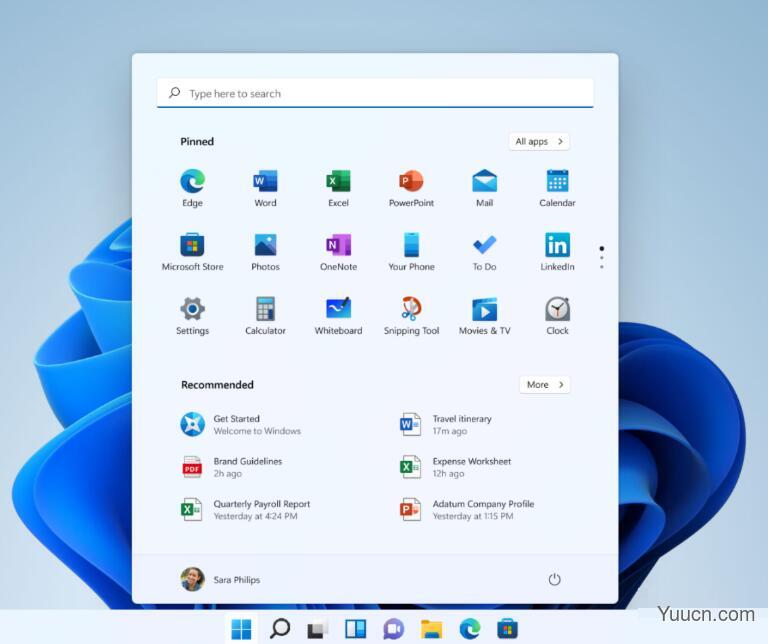Viewport: 768px width, 644px height.
Task: Click the power button icon
Action: coord(554,579)
